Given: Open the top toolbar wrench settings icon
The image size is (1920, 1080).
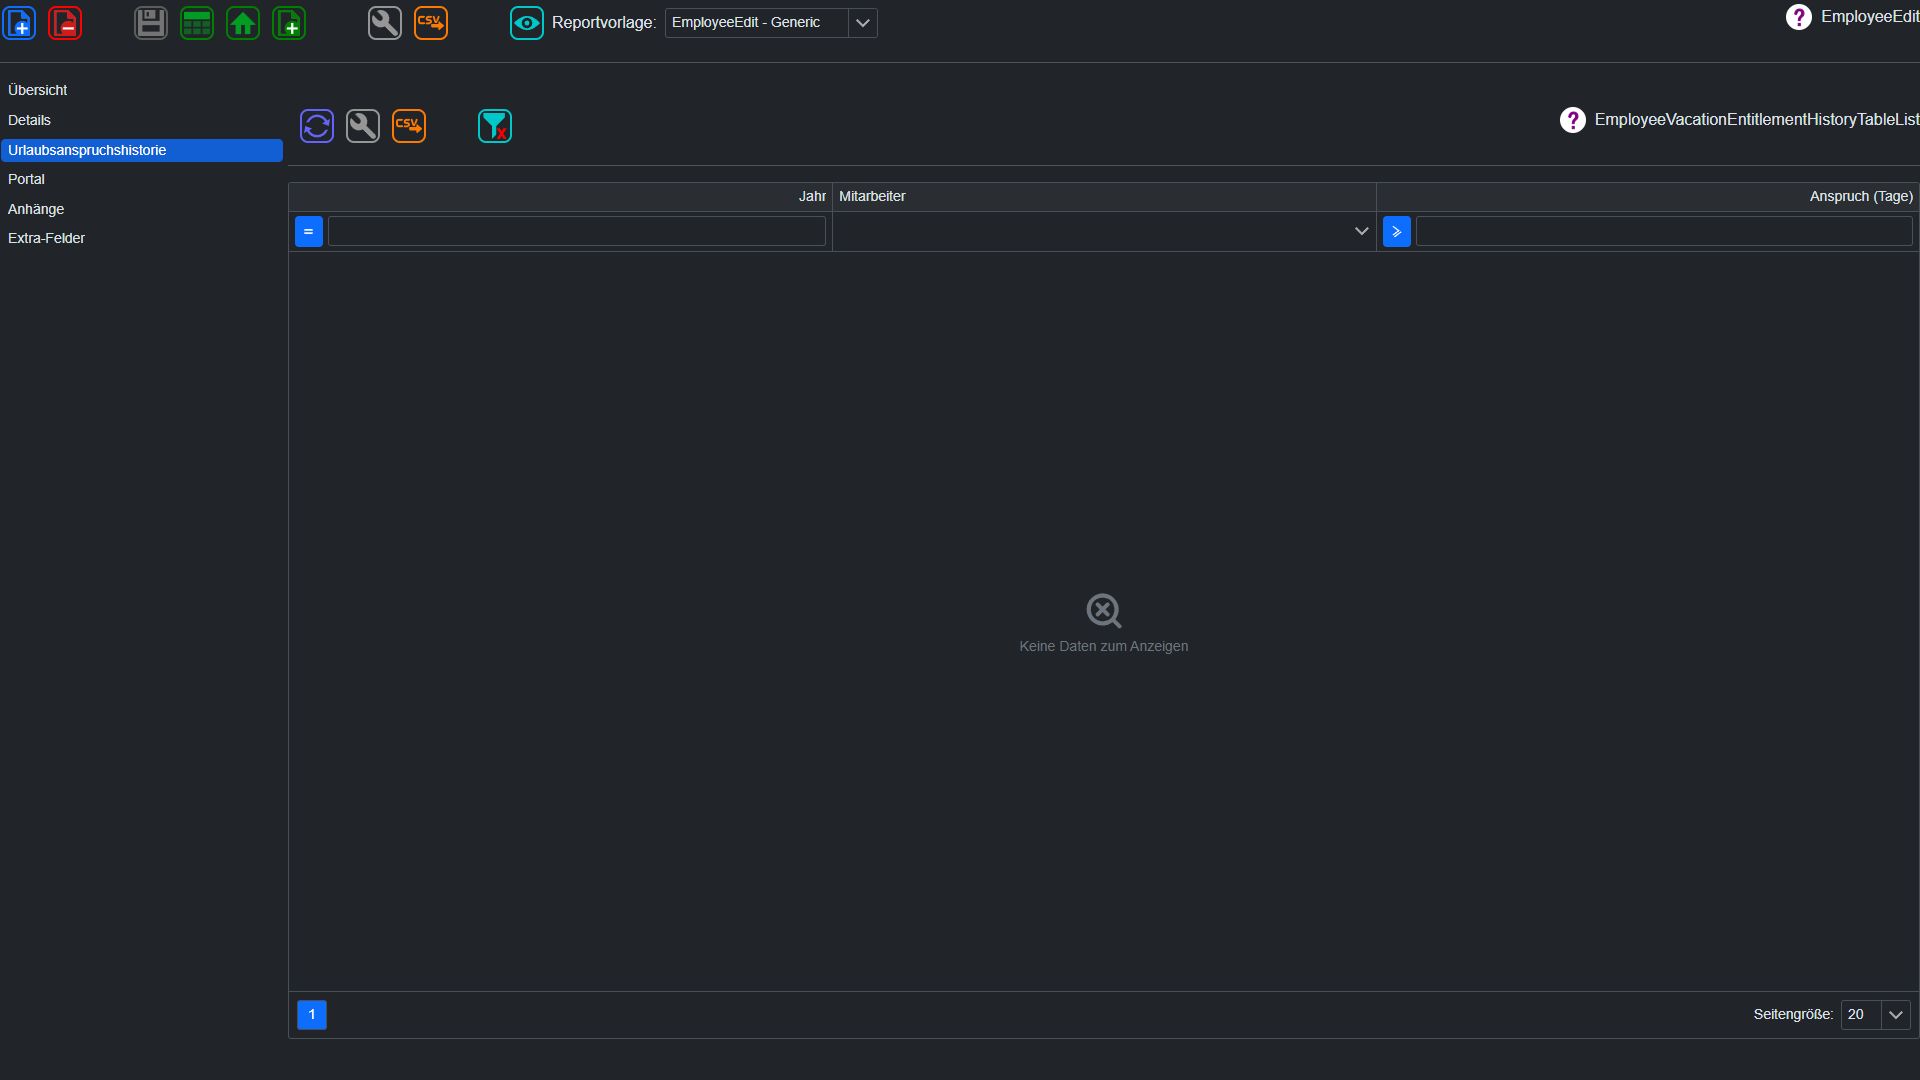Looking at the screenshot, I should point(385,23).
